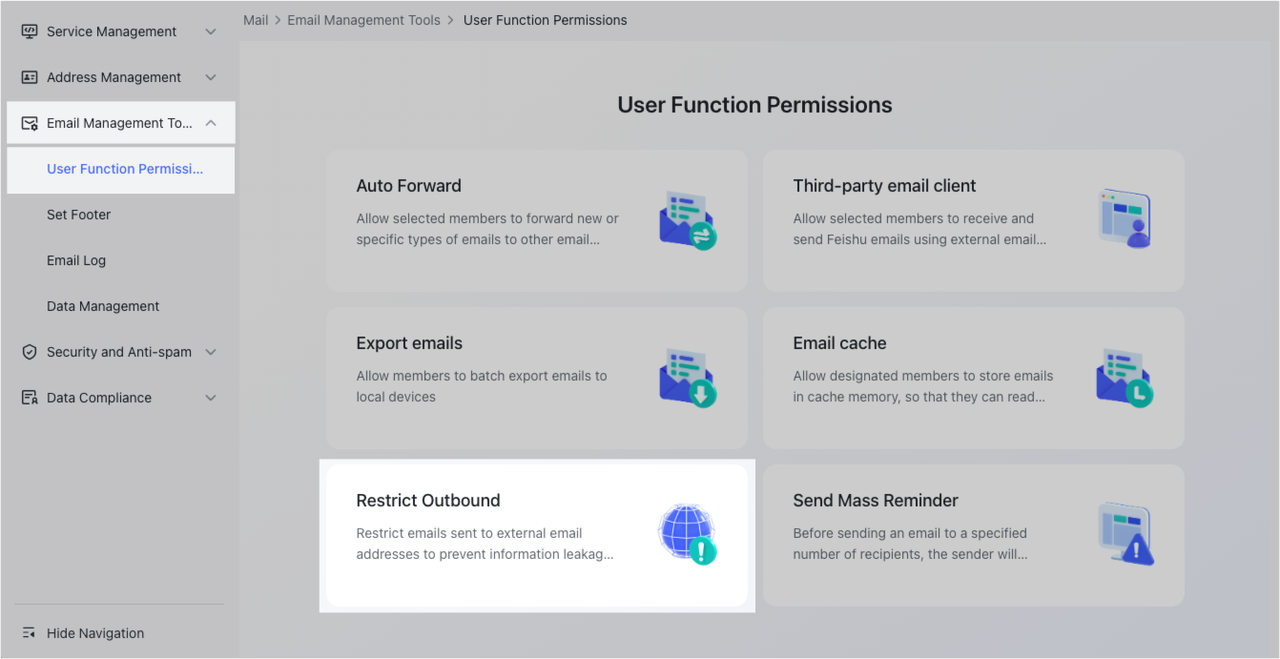The width and height of the screenshot is (1280, 659).
Task: Expand Address Management with its chevron
Action: [210, 78]
